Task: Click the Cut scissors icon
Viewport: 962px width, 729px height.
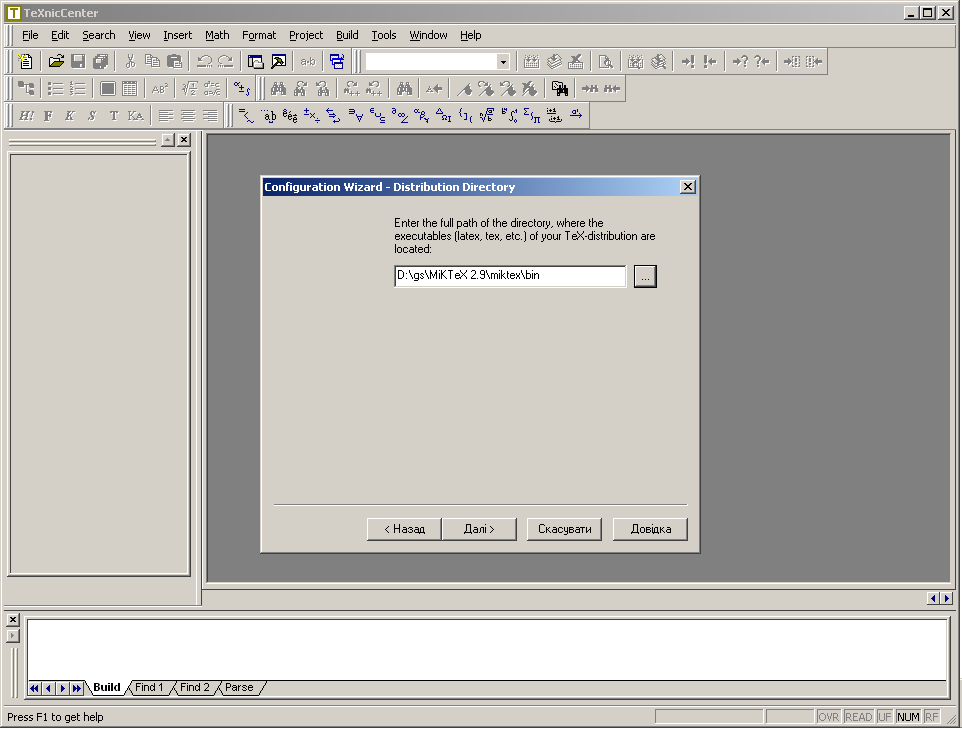Action: tap(130, 62)
